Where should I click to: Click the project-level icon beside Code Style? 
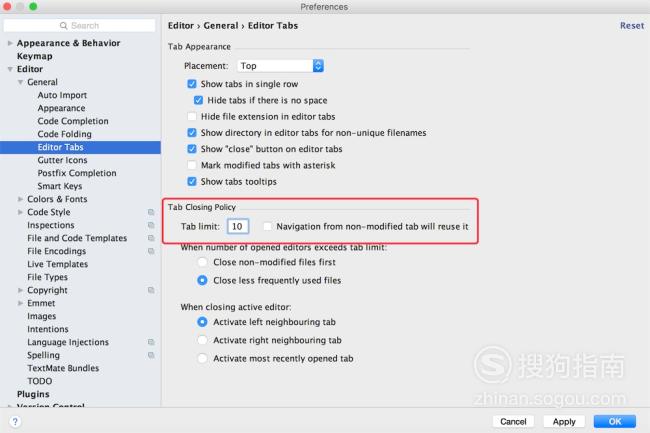click(x=151, y=212)
